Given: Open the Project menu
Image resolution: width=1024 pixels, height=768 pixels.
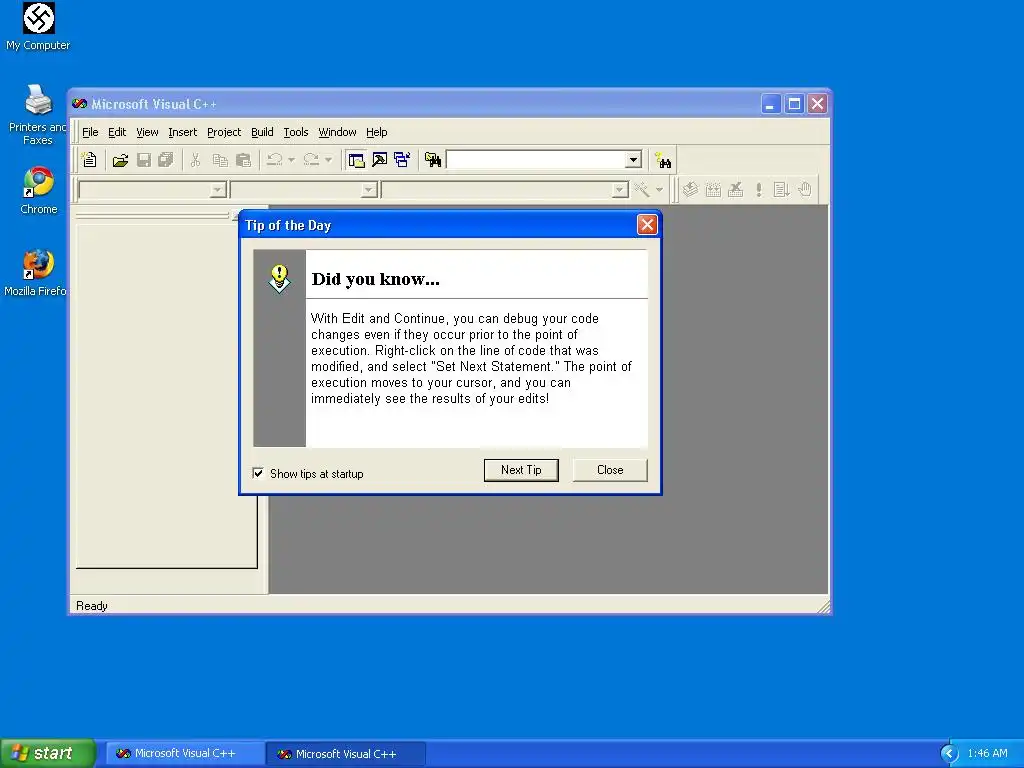Looking at the screenshot, I should tap(224, 132).
